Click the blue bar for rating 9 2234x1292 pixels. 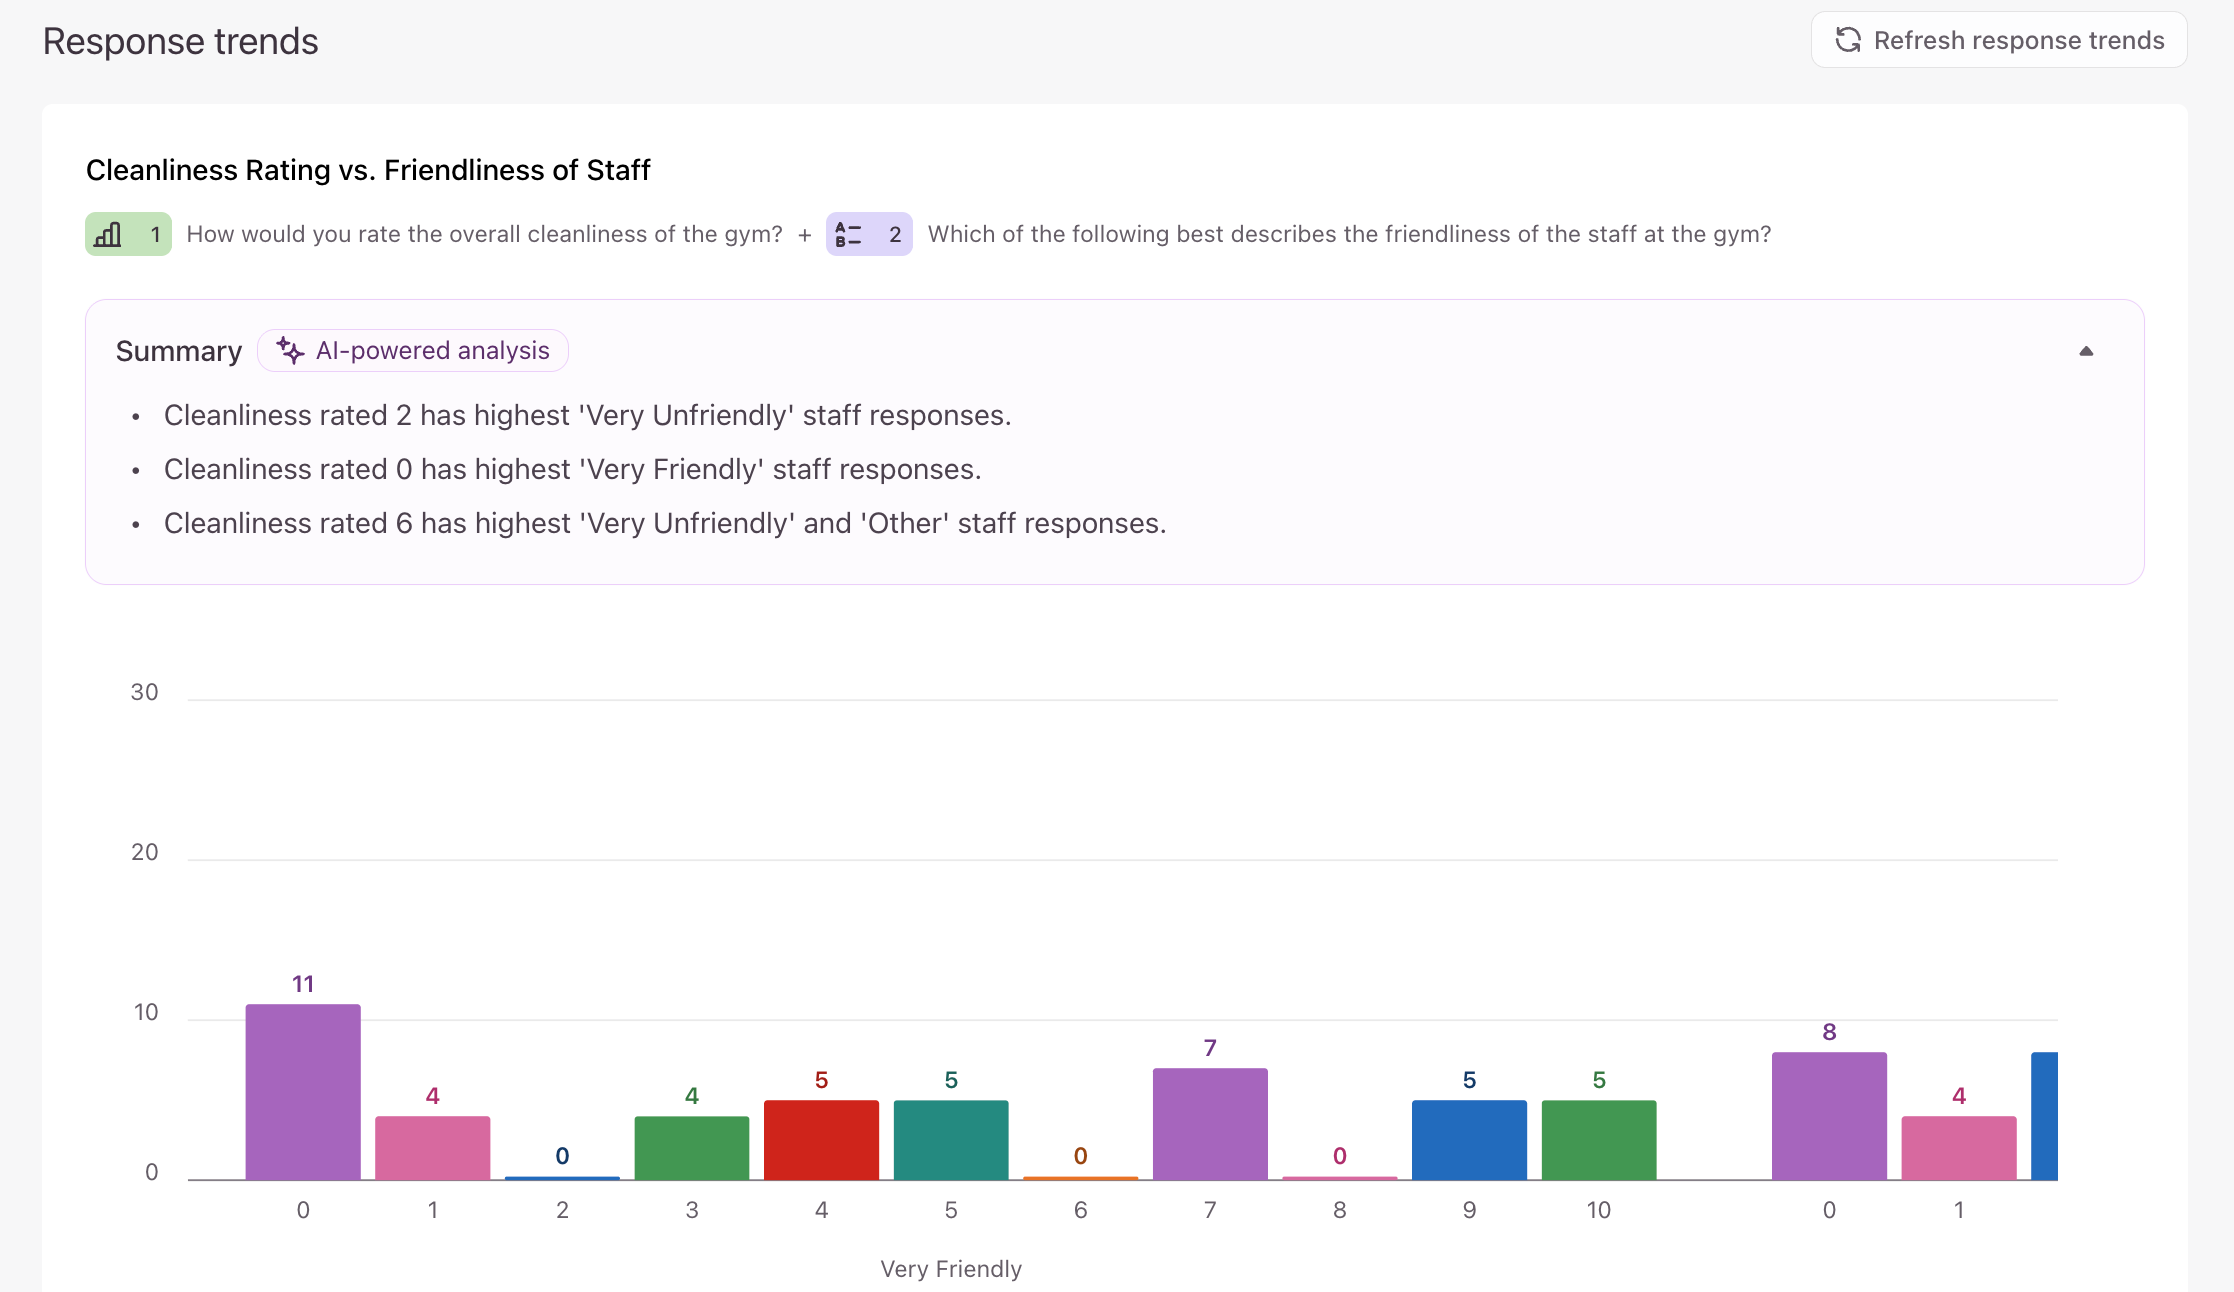point(1469,1140)
